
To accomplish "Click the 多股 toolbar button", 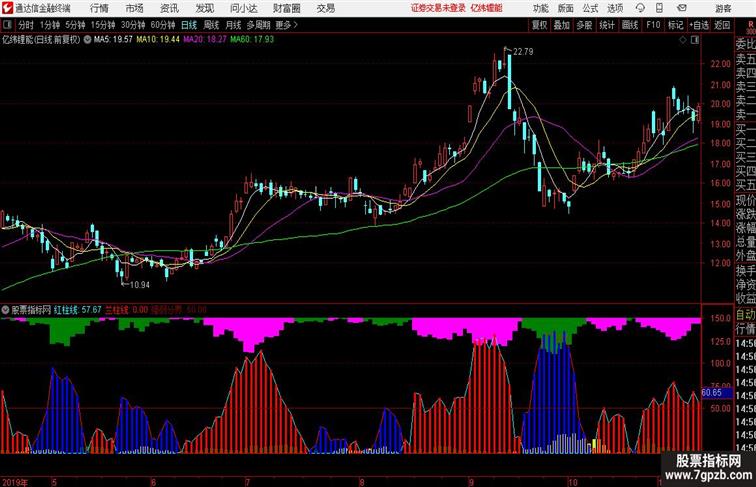I will click(584, 25).
